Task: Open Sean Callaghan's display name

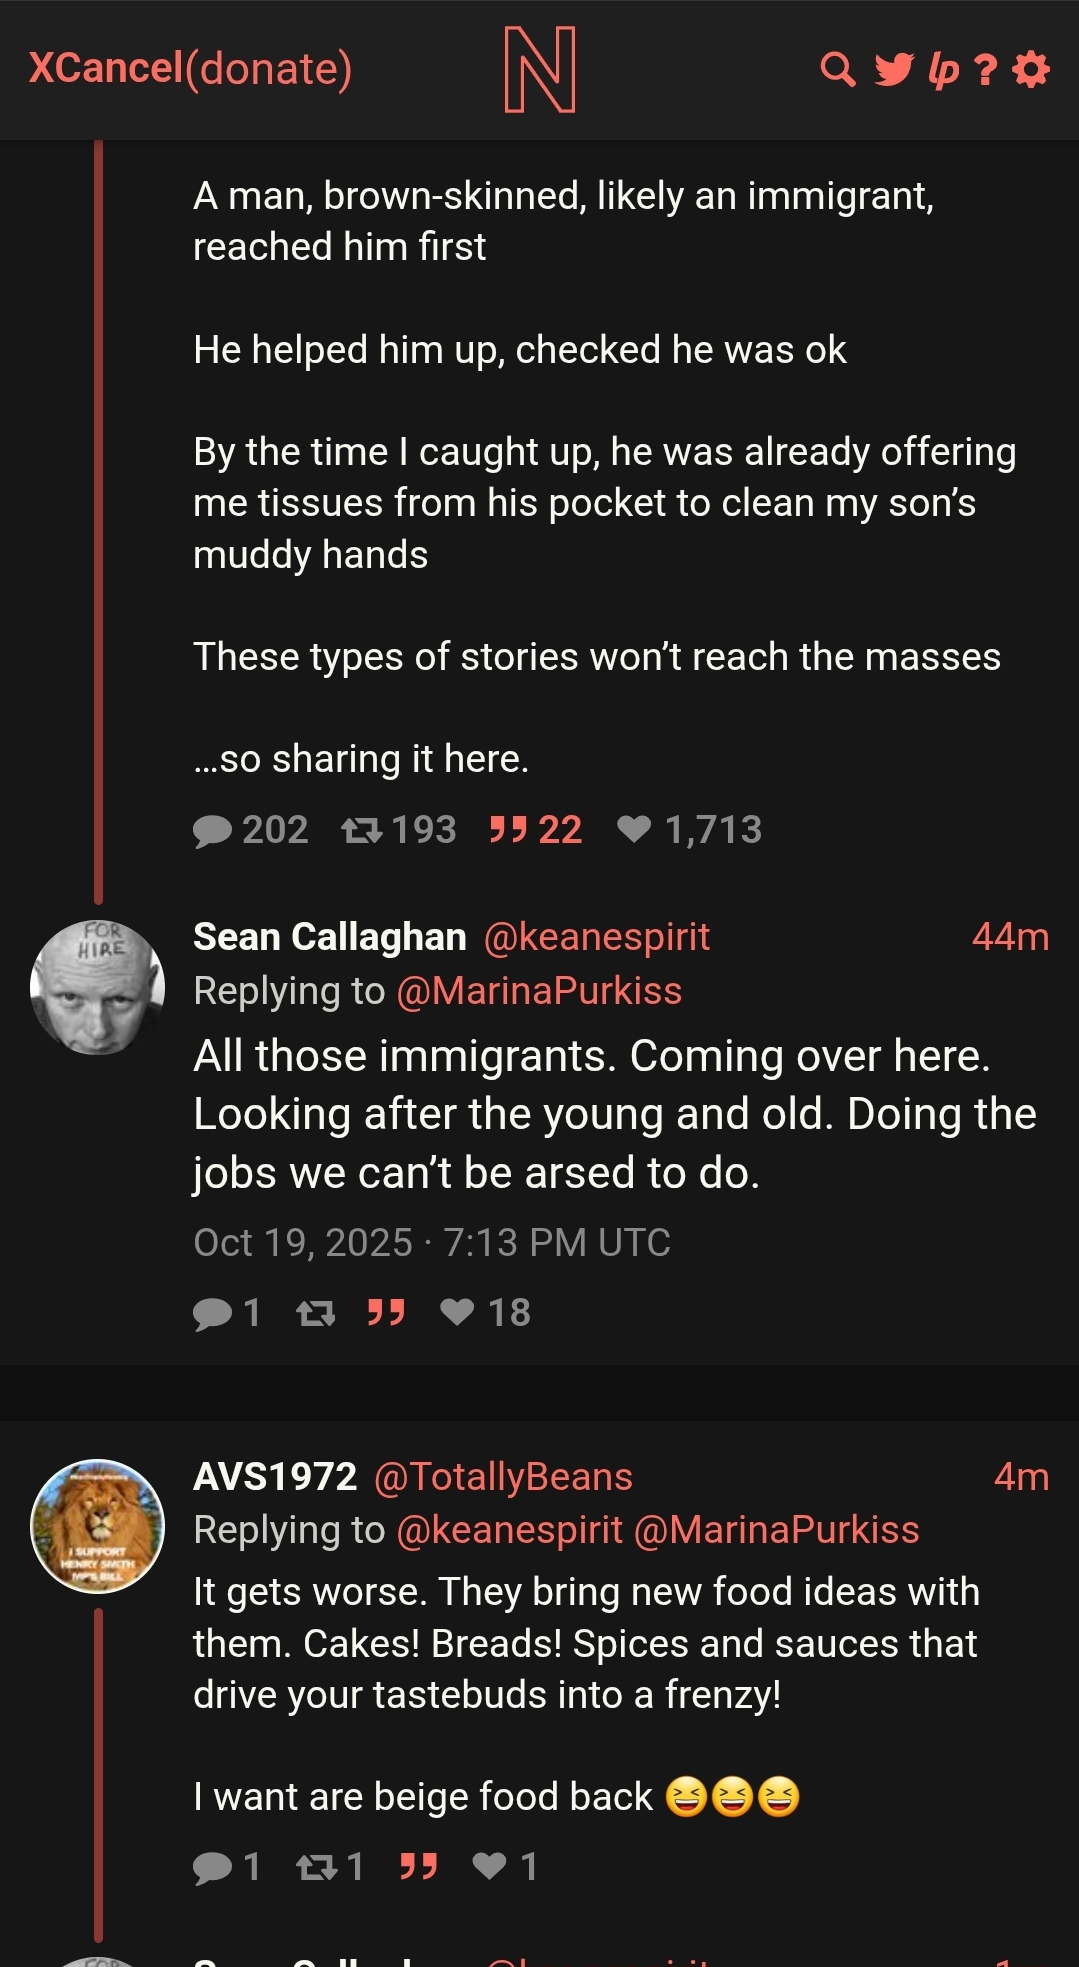Action: 329,937
